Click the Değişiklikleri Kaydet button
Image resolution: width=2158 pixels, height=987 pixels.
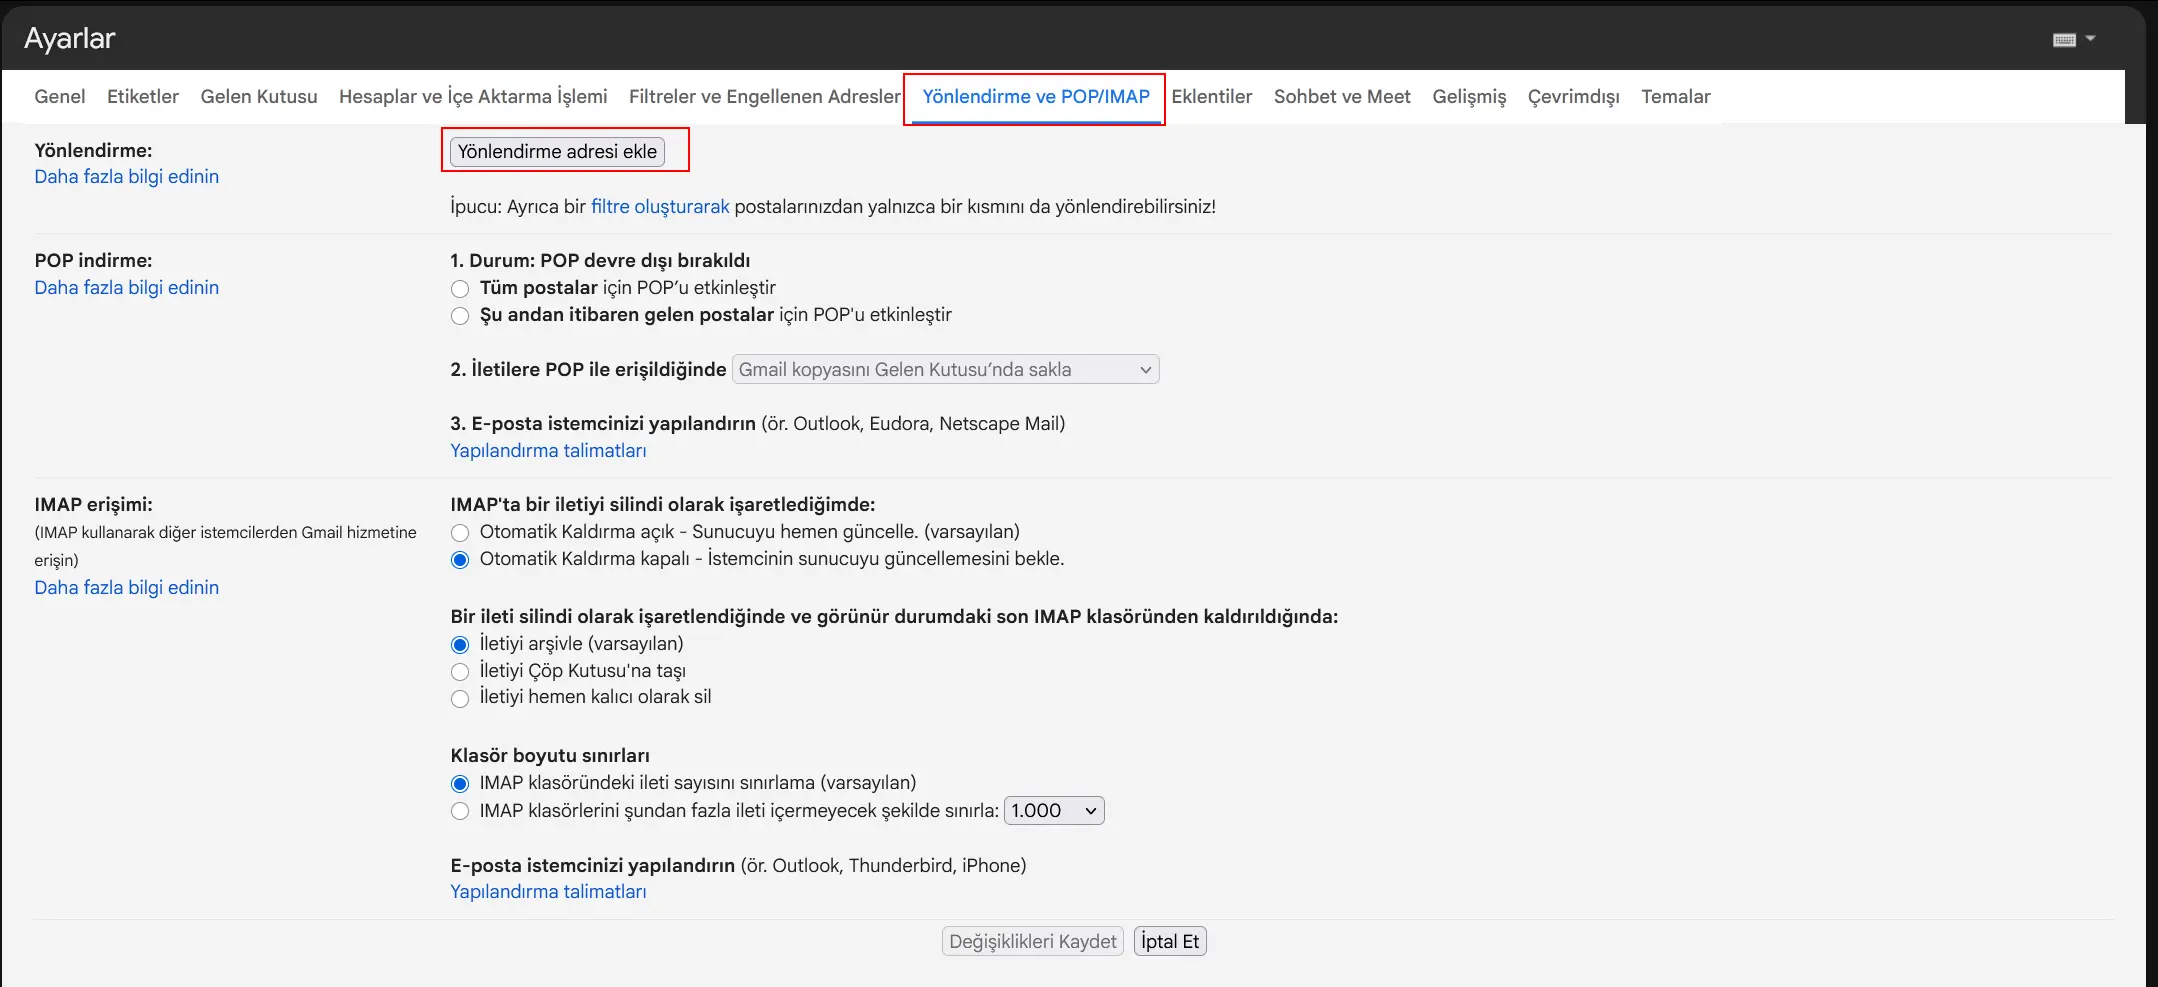point(1033,941)
